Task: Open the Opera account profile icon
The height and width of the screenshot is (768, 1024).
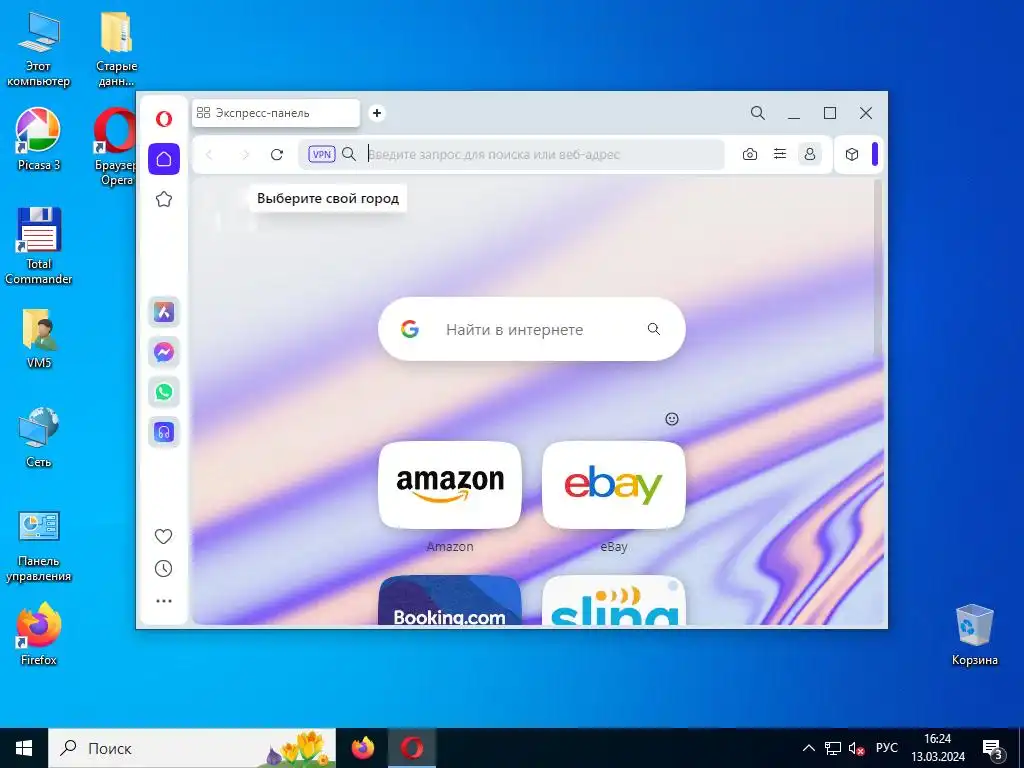Action: (x=810, y=154)
